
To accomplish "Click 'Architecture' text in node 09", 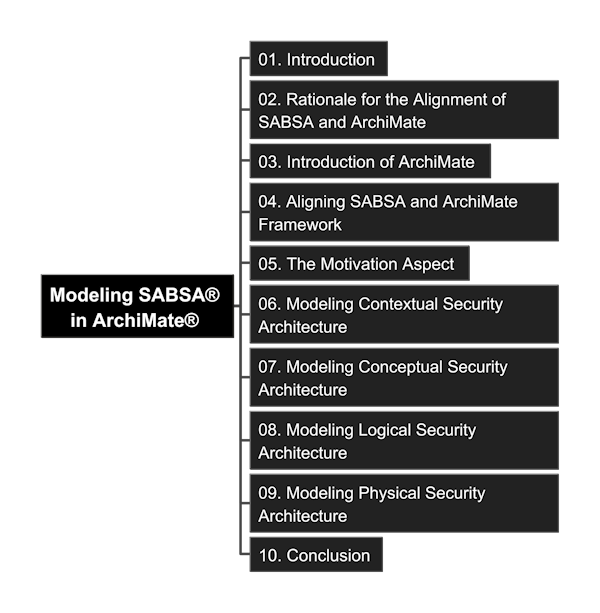I will click(x=303, y=516).
